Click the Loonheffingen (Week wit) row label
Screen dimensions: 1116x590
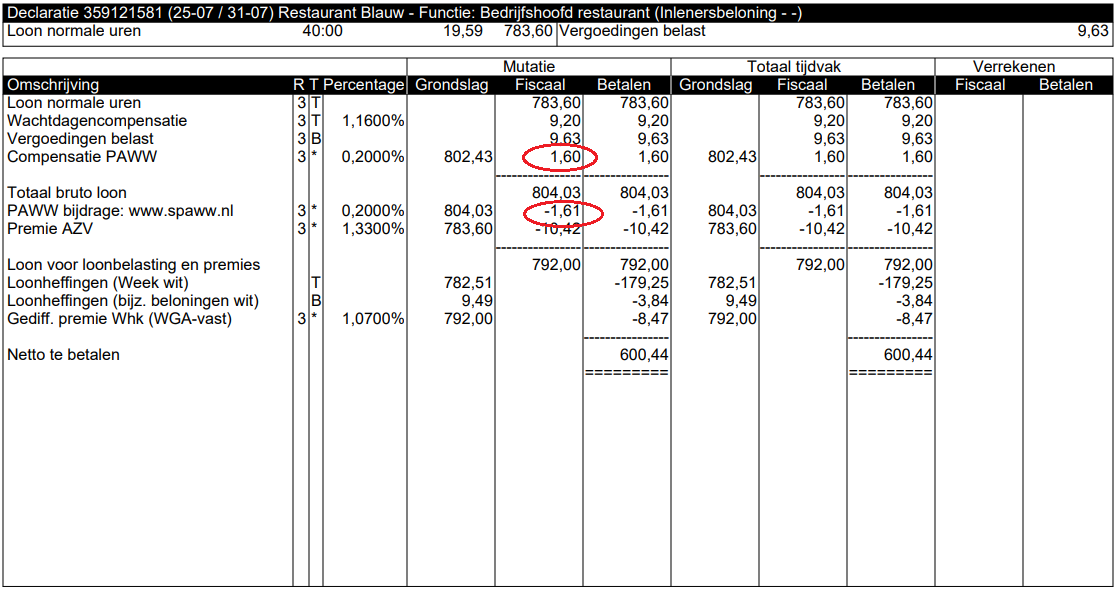coord(97,283)
